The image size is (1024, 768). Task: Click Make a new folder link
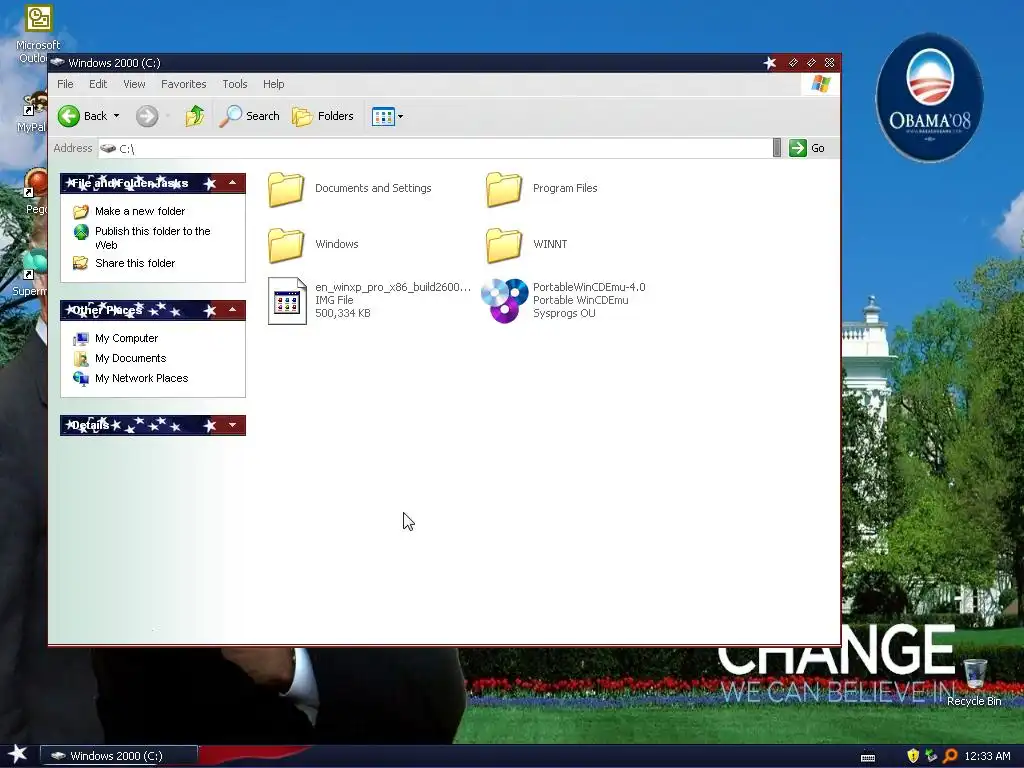[x=140, y=211]
